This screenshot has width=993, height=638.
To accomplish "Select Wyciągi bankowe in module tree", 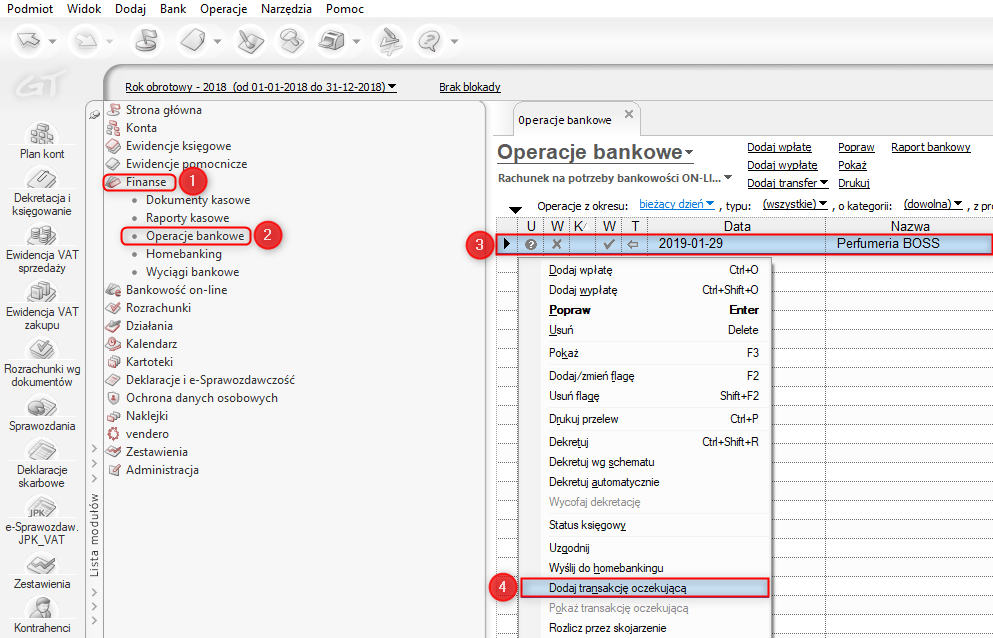I will pyautogui.click(x=192, y=272).
